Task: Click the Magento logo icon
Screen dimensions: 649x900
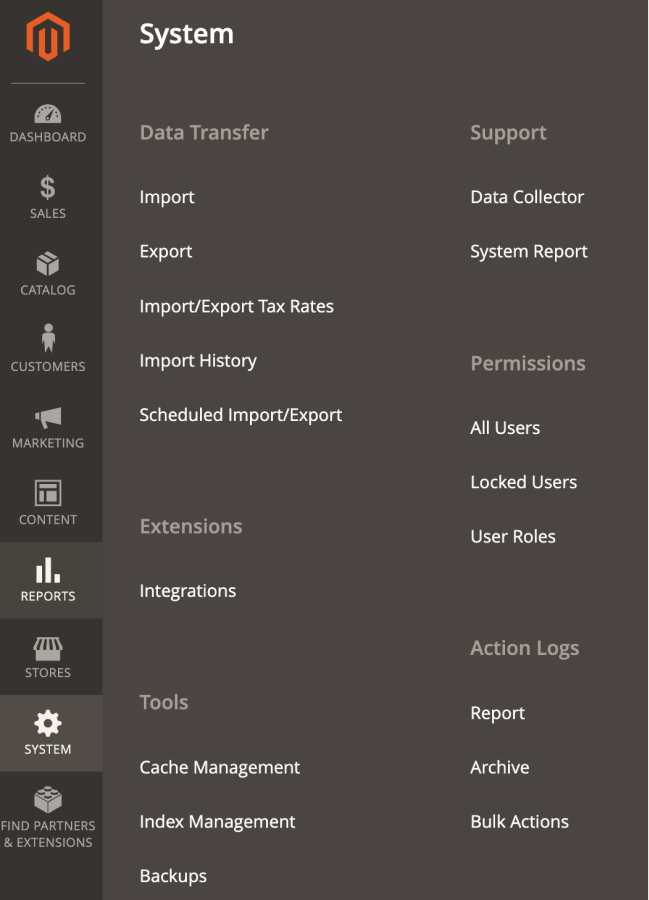Action: tap(48, 37)
